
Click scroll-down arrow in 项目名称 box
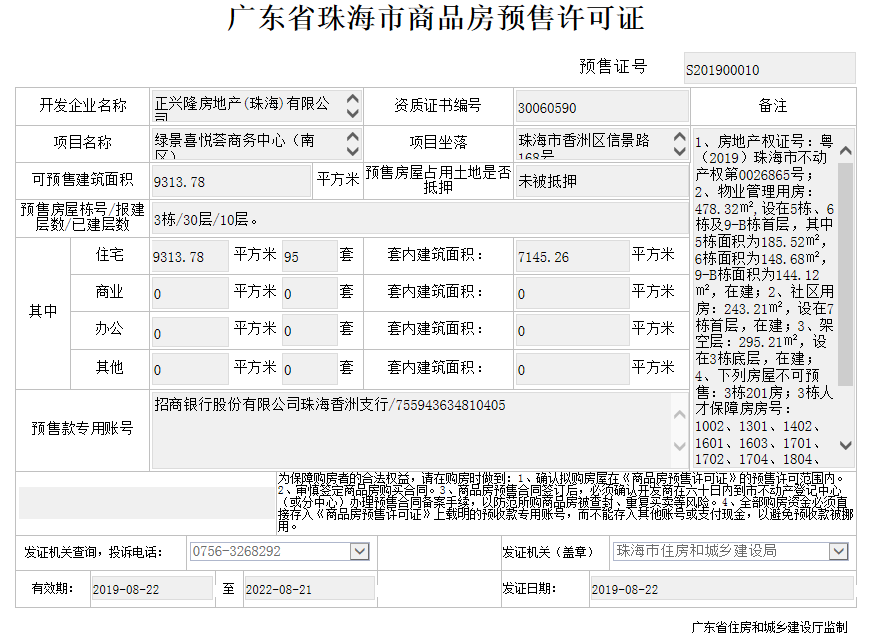352,151
